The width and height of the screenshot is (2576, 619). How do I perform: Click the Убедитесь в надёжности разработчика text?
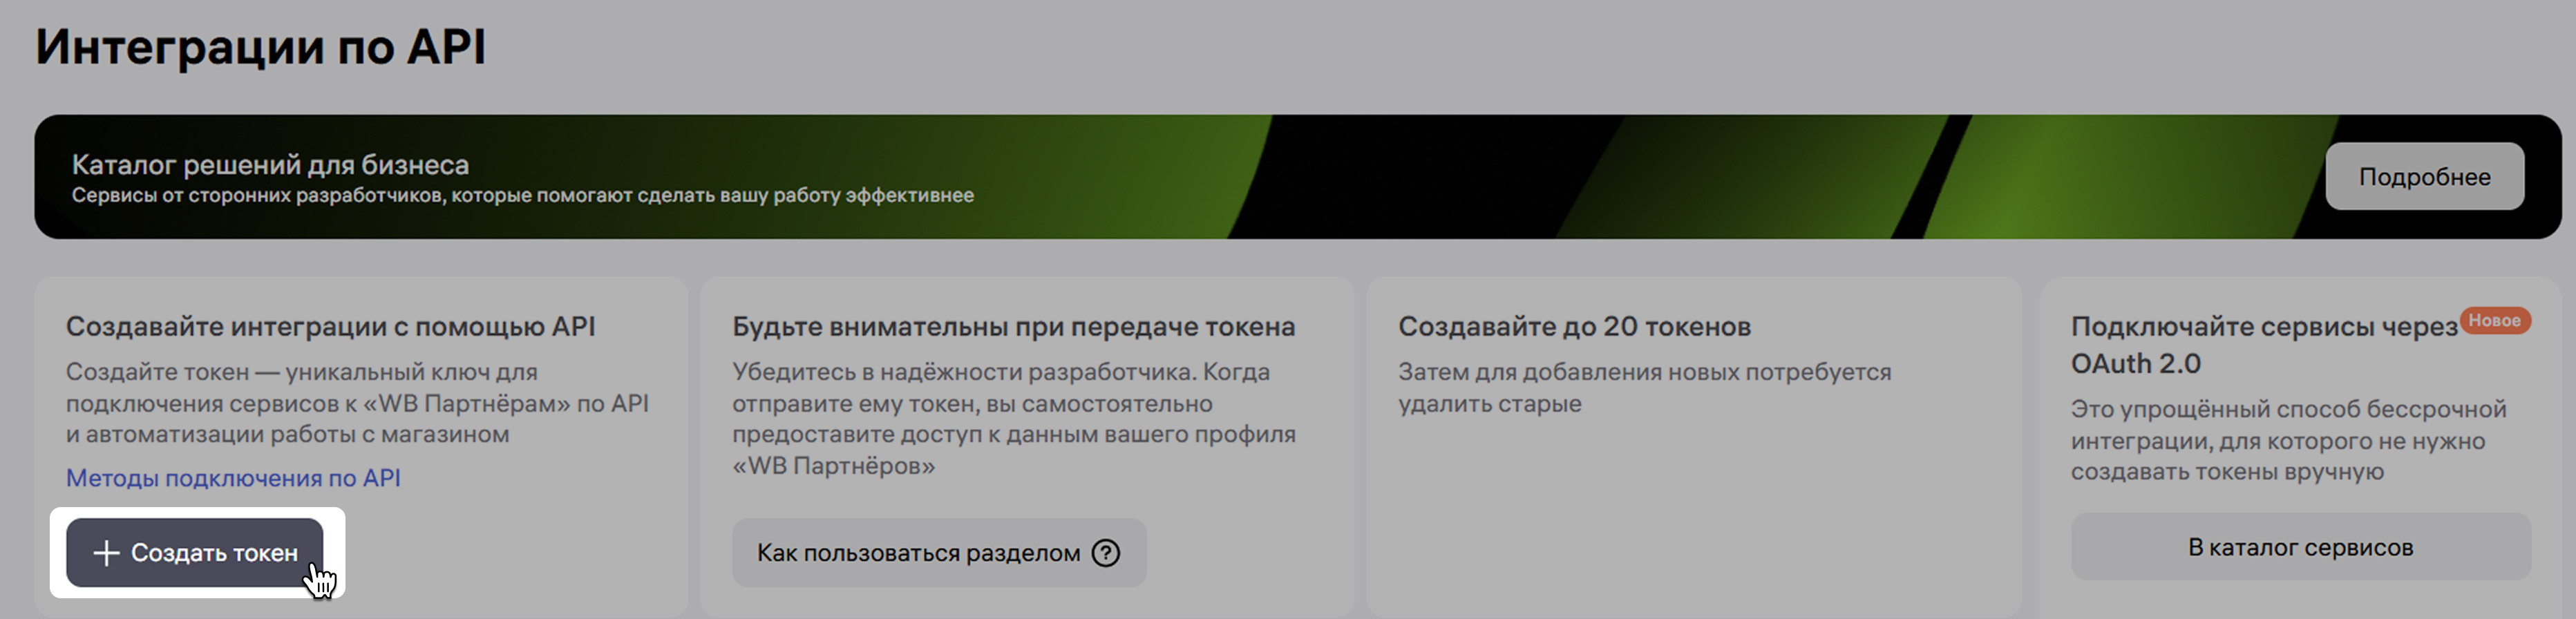pos(1013,418)
